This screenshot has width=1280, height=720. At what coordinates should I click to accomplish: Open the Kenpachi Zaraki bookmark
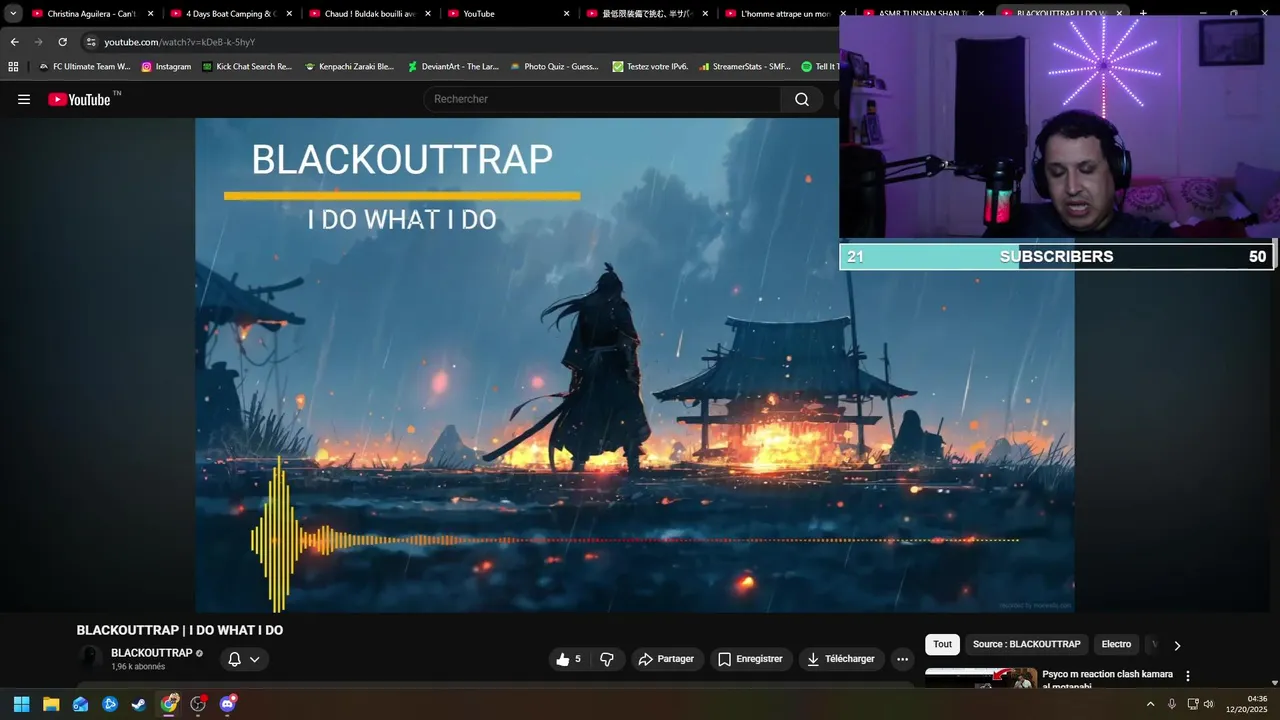(349, 67)
